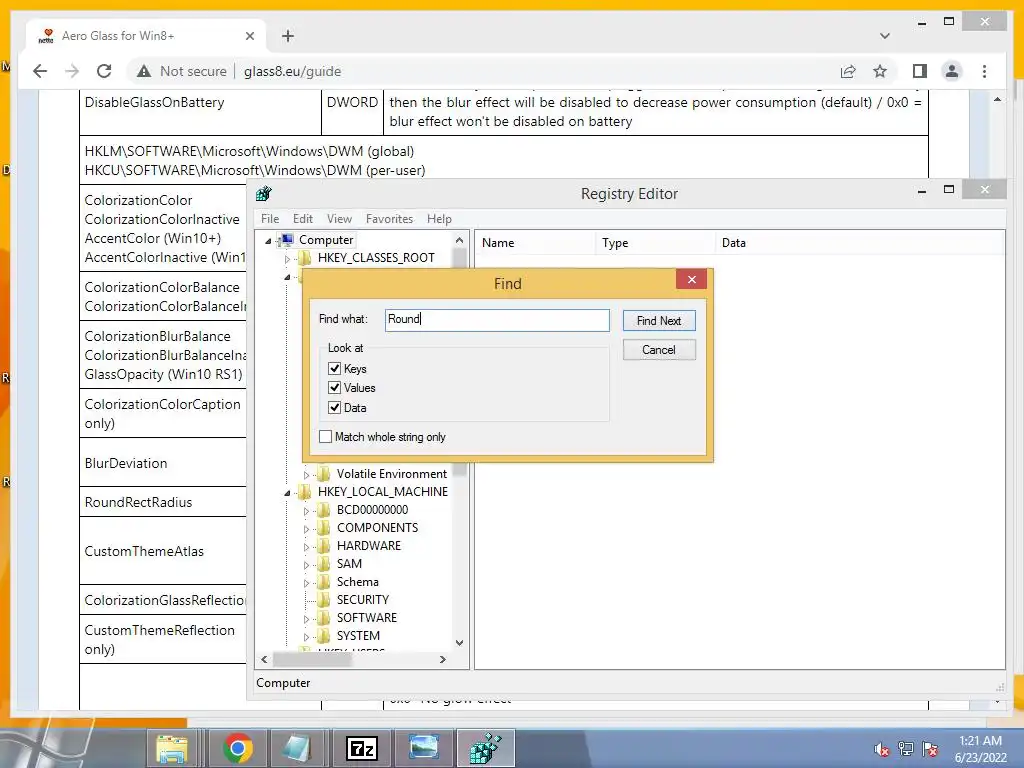Click the Name column header

click(535, 243)
